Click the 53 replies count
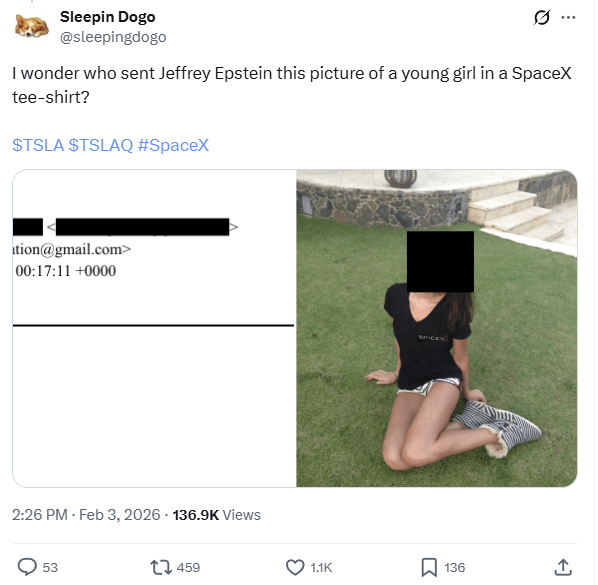The height and width of the screenshot is (585, 598). coord(50,567)
